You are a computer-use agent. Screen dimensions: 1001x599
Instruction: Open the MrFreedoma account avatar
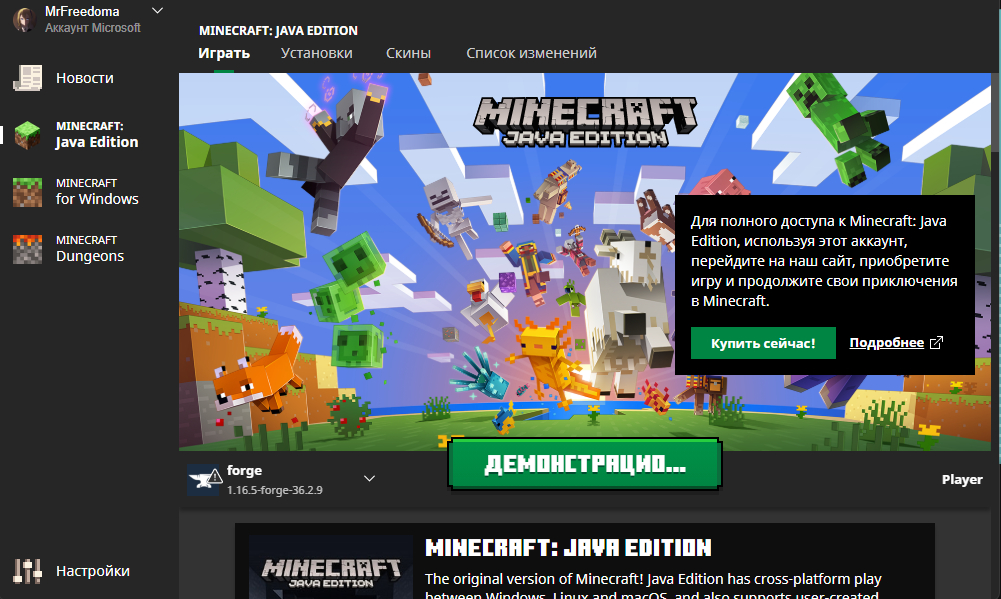tap(24, 19)
